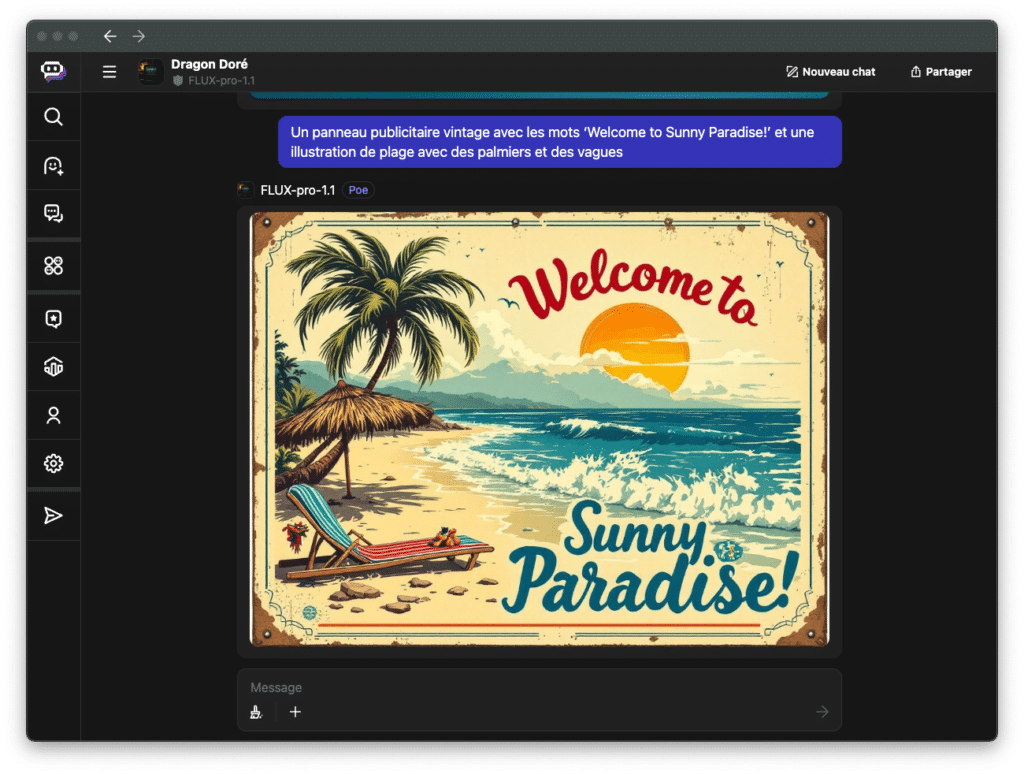Click the FLUX-pro-1.1 bot name above image
The width and height of the screenshot is (1024, 774).
297,190
